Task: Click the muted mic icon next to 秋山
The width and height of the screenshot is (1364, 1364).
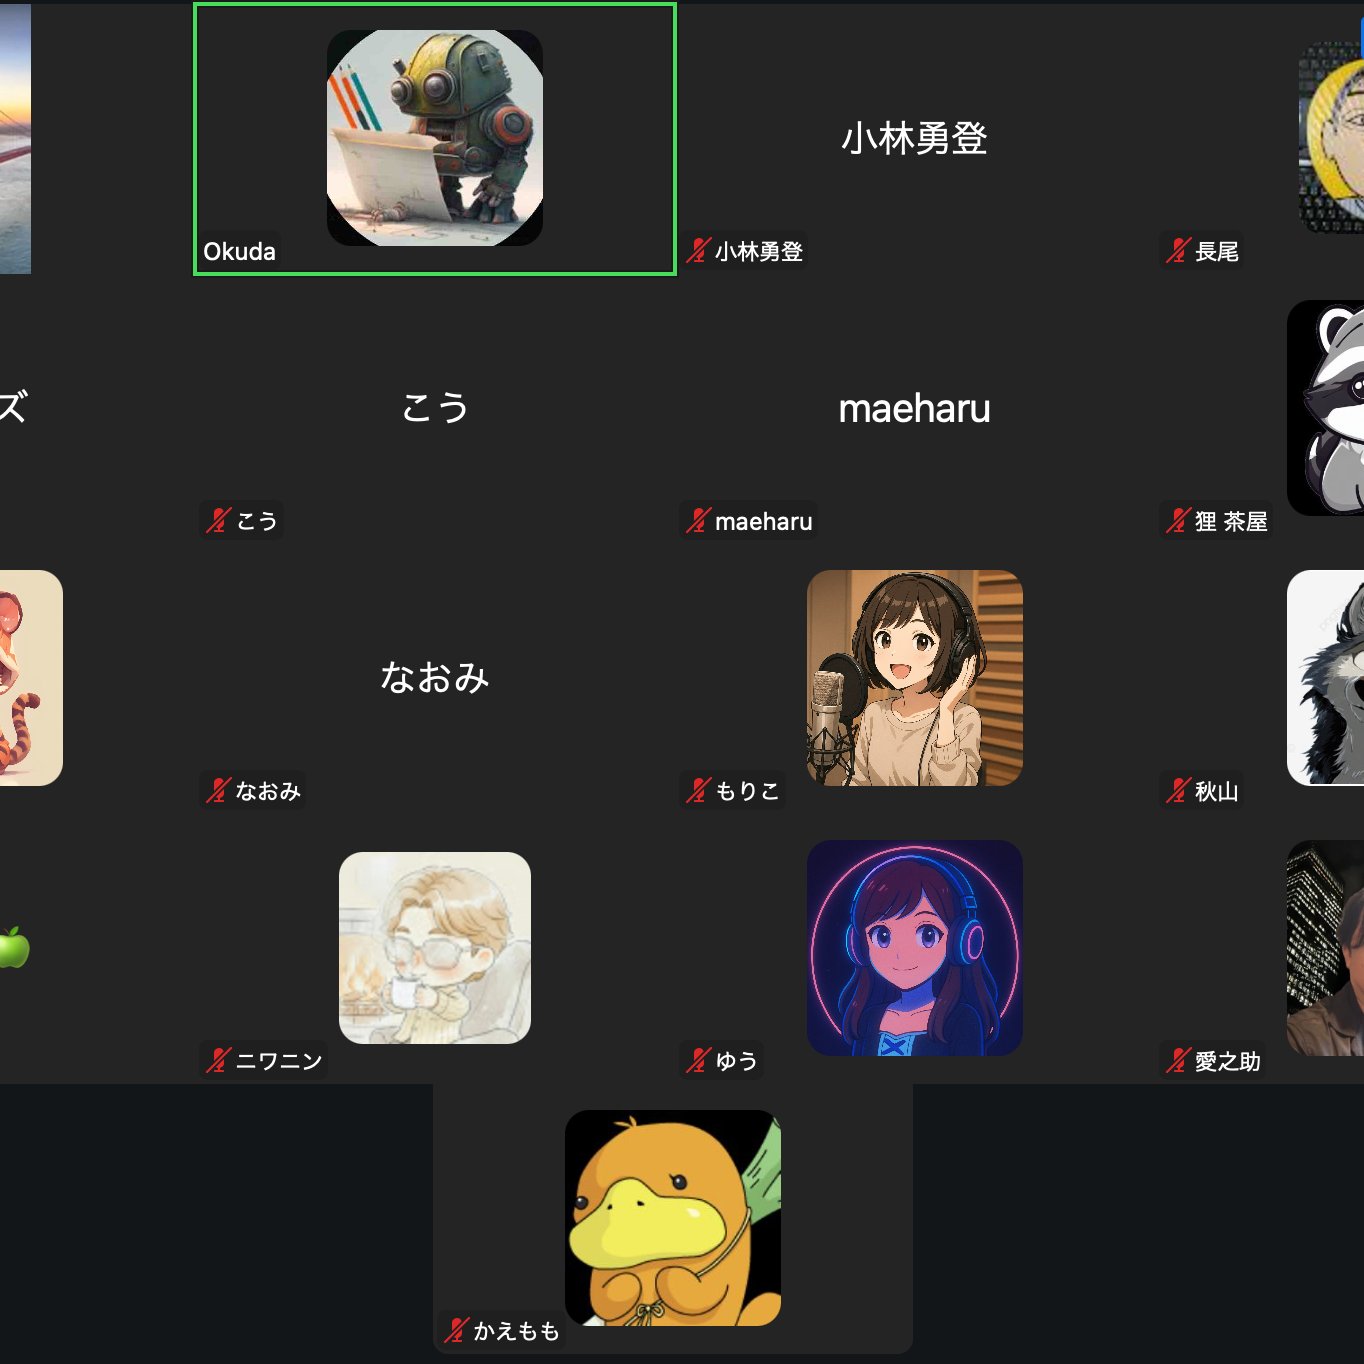Action: pyautogui.click(x=1178, y=791)
